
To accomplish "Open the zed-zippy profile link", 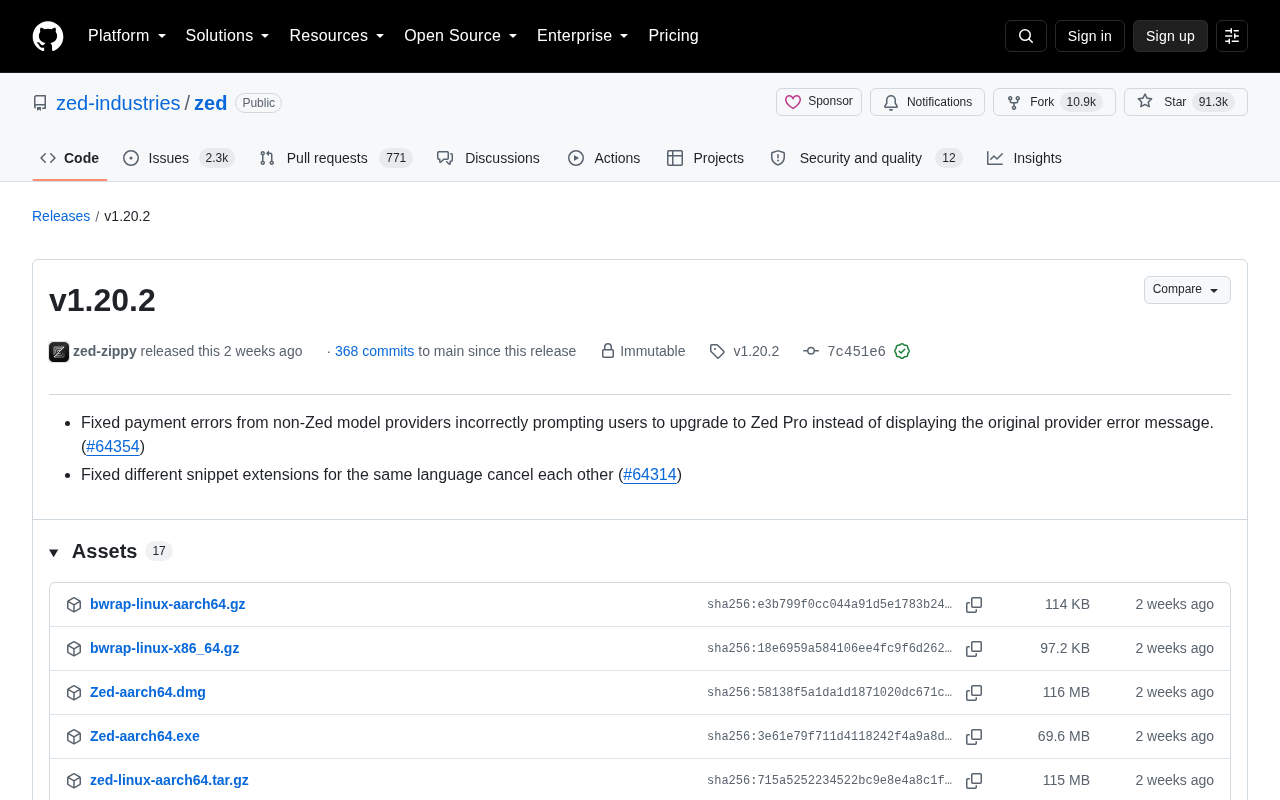I will click(x=105, y=351).
